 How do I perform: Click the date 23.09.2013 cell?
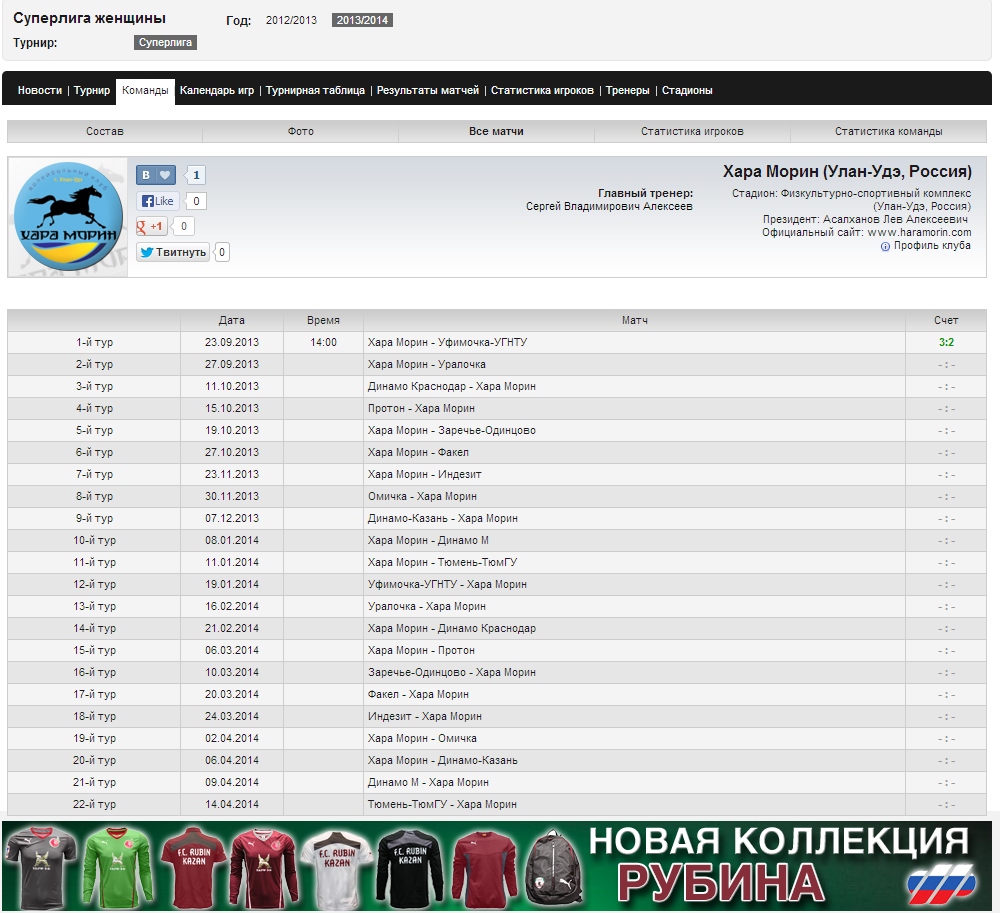pyautogui.click(x=232, y=342)
